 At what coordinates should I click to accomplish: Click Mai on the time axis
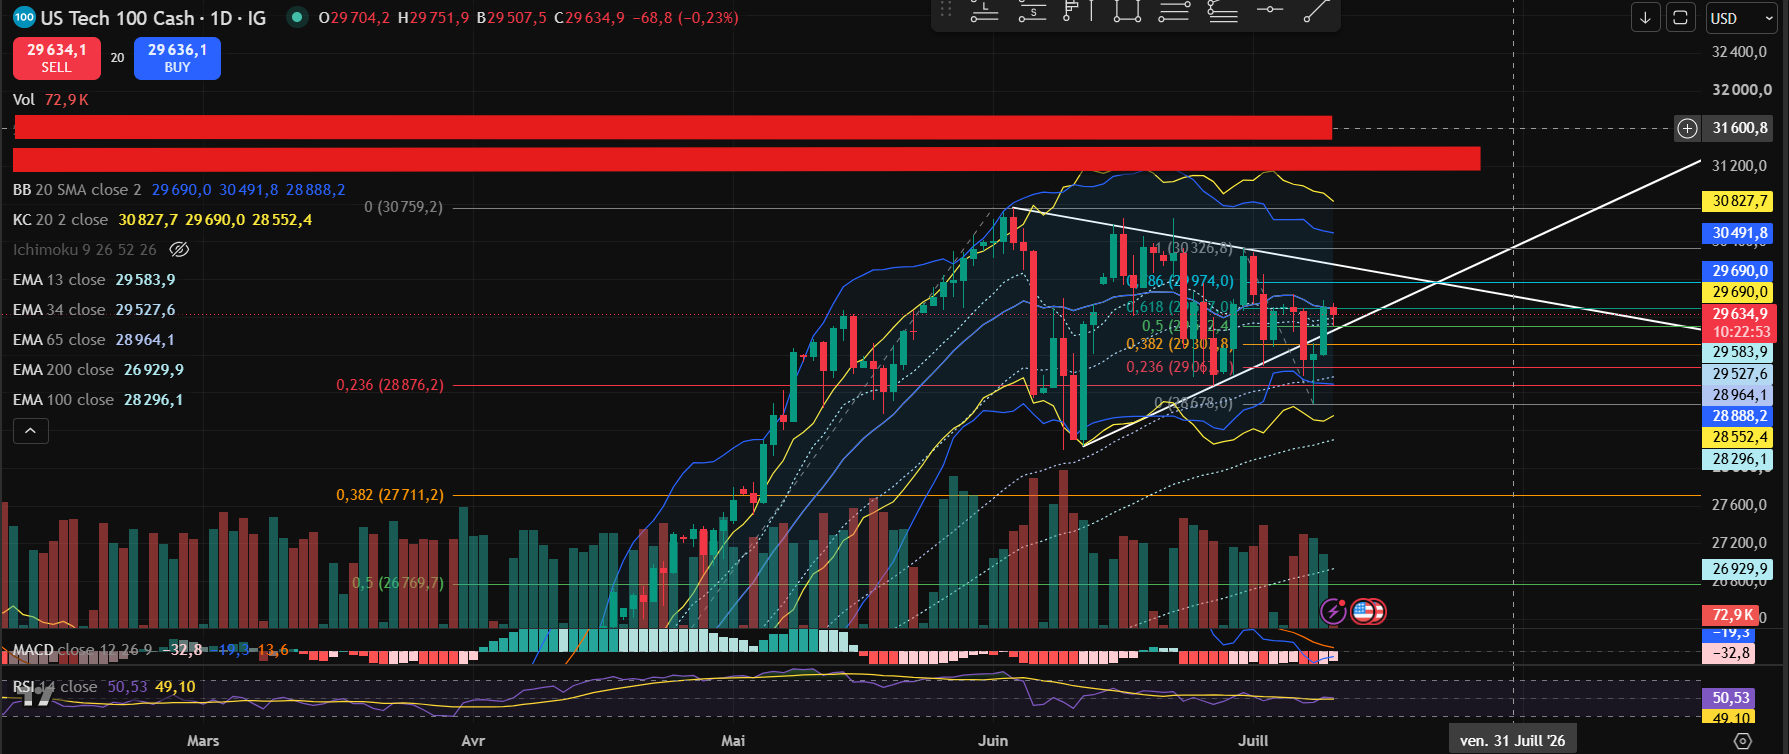733,741
